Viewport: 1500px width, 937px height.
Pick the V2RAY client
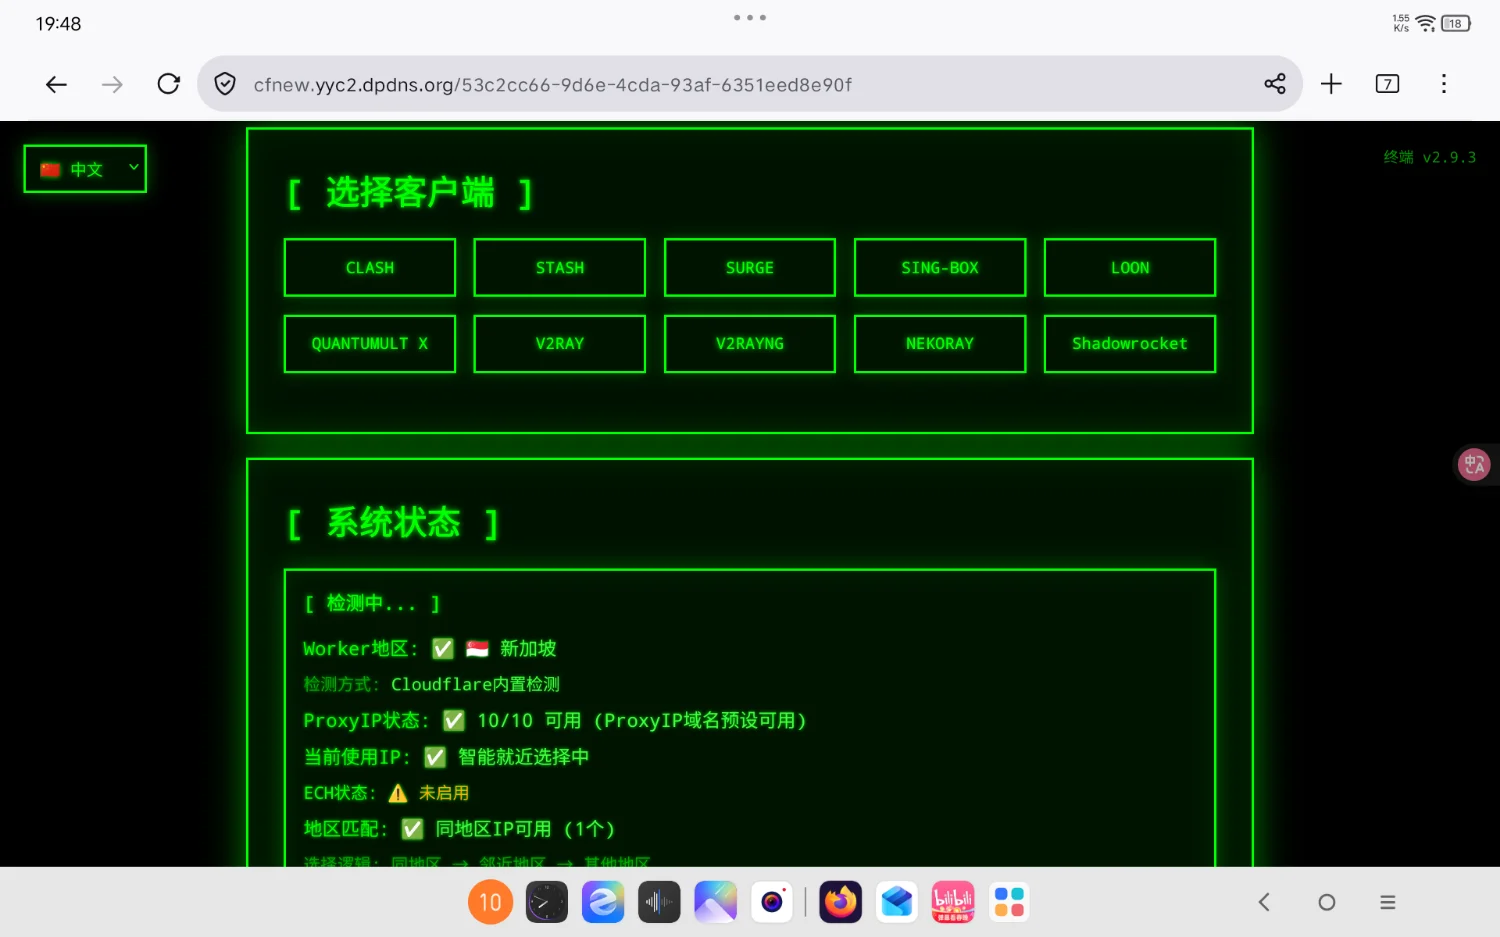click(560, 344)
